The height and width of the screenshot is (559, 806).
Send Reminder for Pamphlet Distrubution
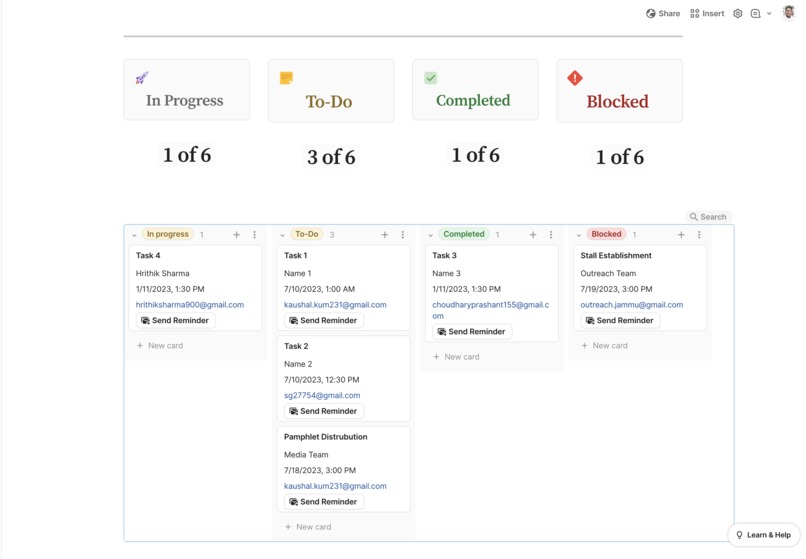tap(324, 501)
